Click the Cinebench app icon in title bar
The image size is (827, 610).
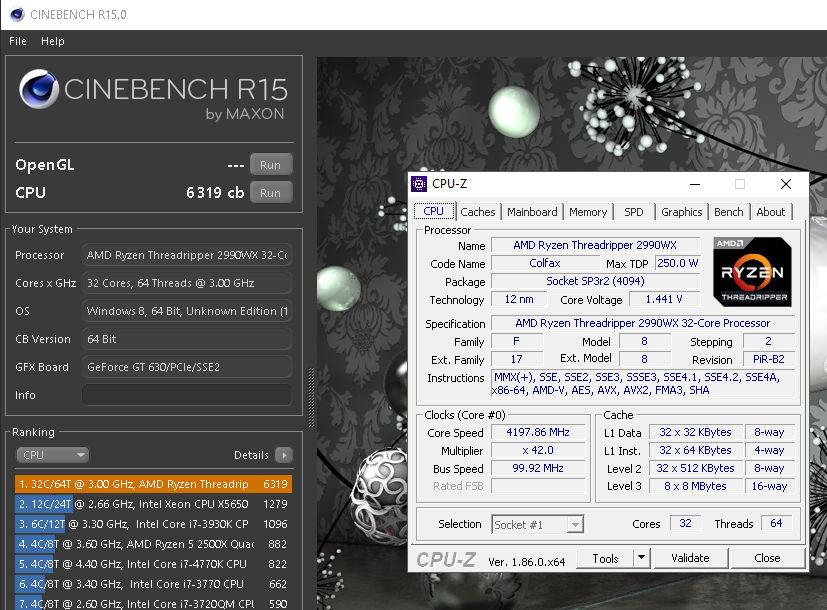pos(17,14)
